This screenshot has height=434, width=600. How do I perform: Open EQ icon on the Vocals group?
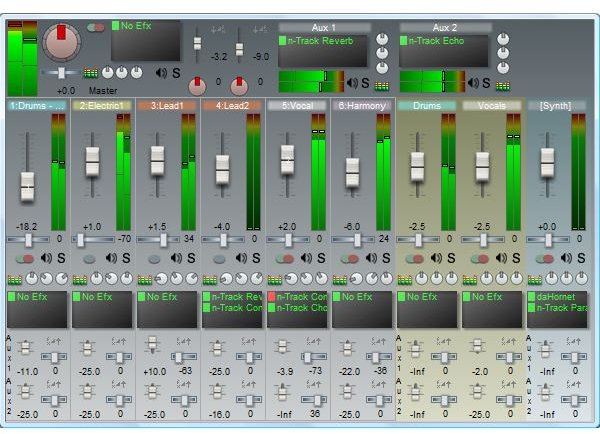click(x=470, y=280)
